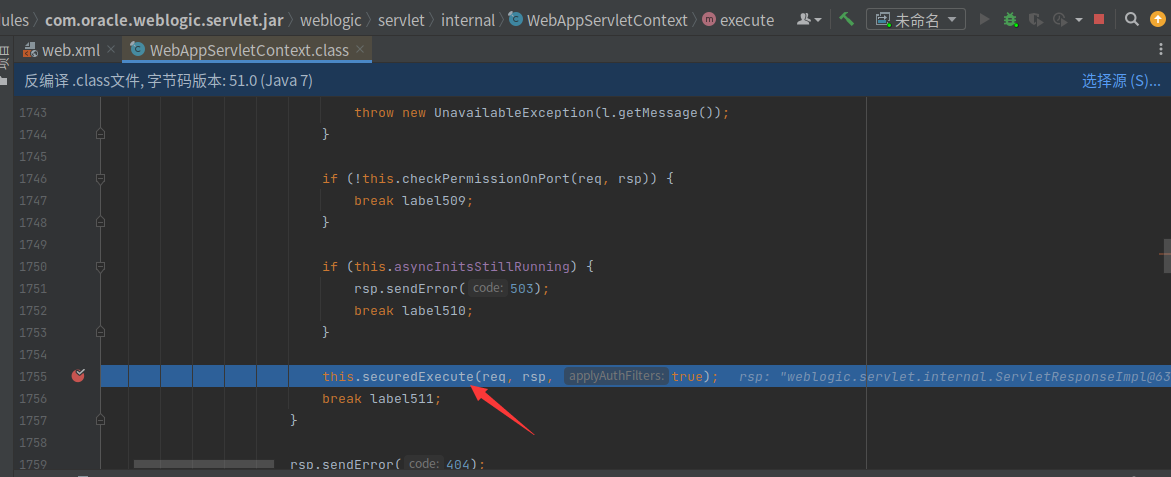This screenshot has width=1171, height=477.
Task: Click the class icon on WebAppServletContext tab
Action: pyautogui.click(x=137, y=49)
